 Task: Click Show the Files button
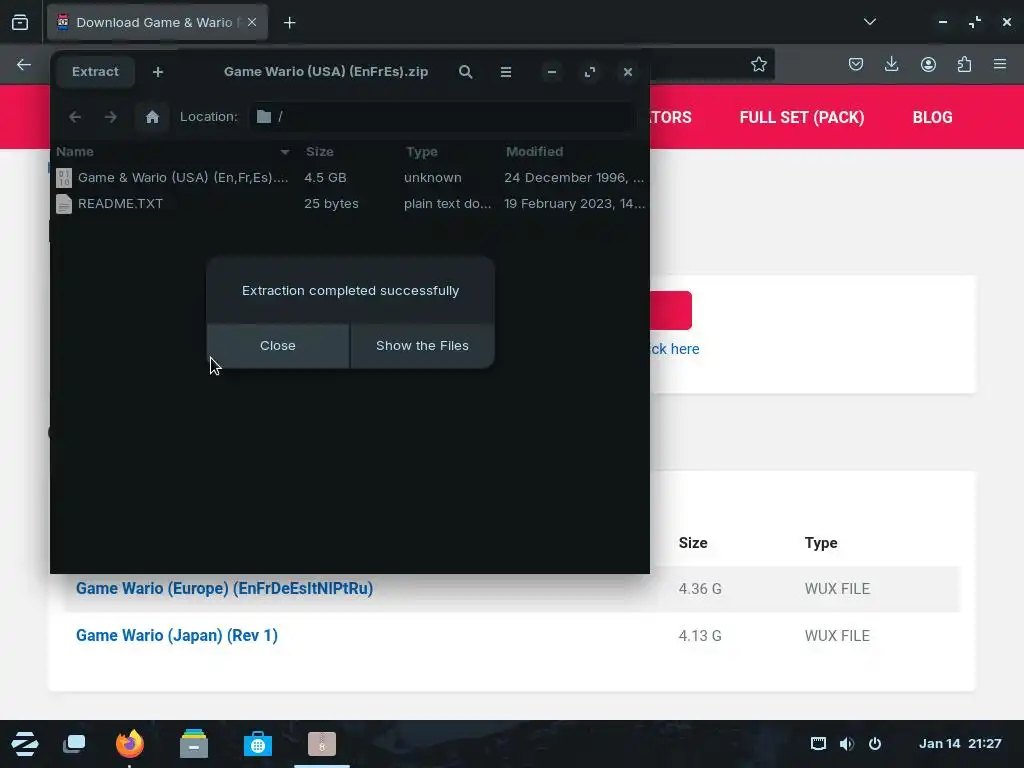[423, 345]
